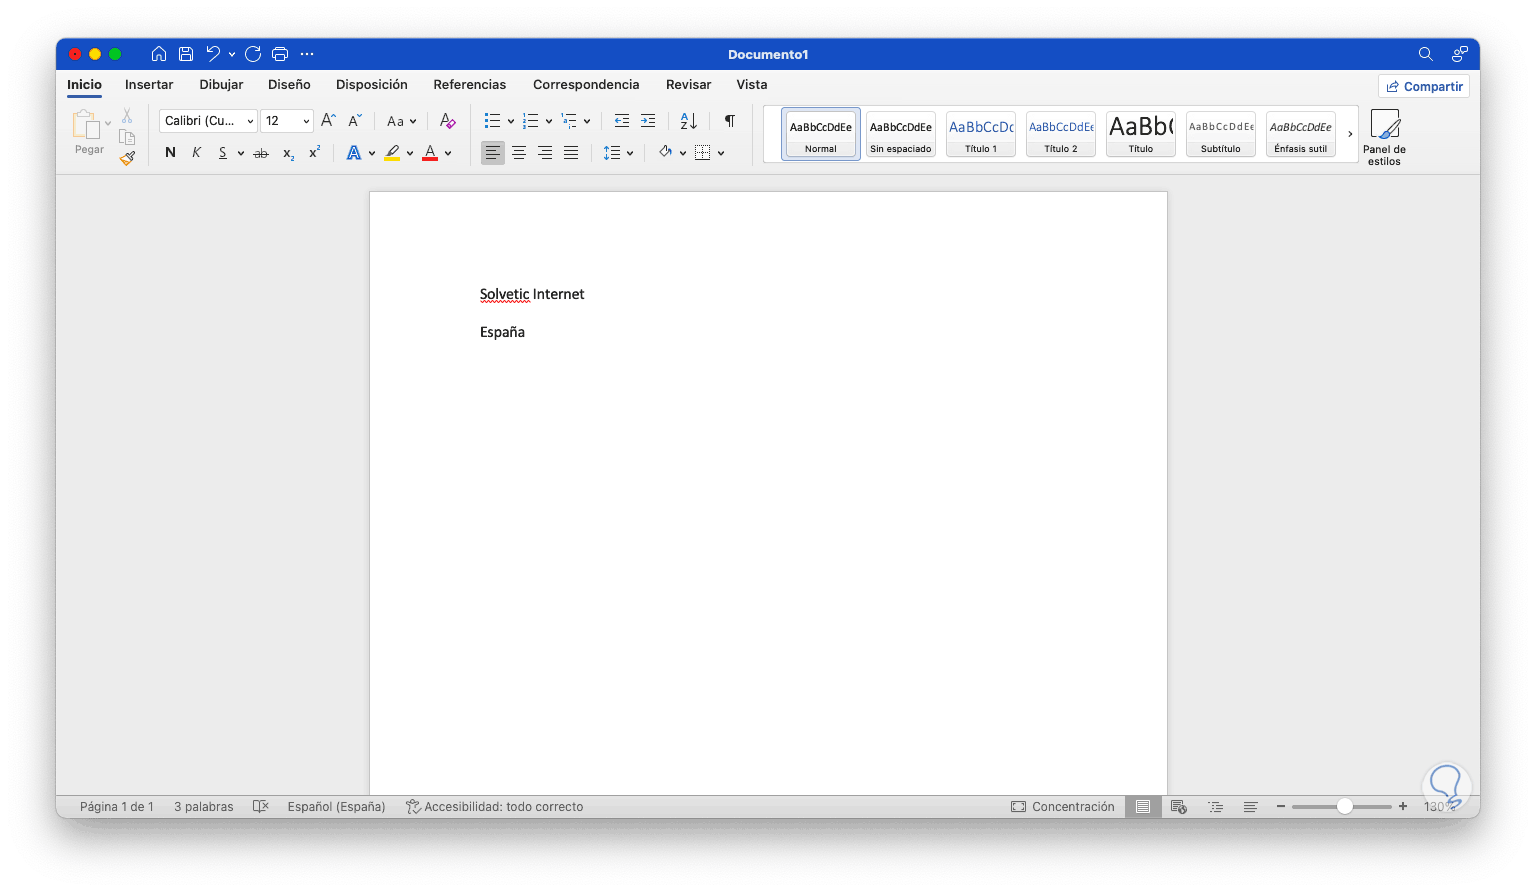The width and height of the screenshot is (1536, 892).
Task: Switch to the Insertar tab
Action: (x=149, y=85)
